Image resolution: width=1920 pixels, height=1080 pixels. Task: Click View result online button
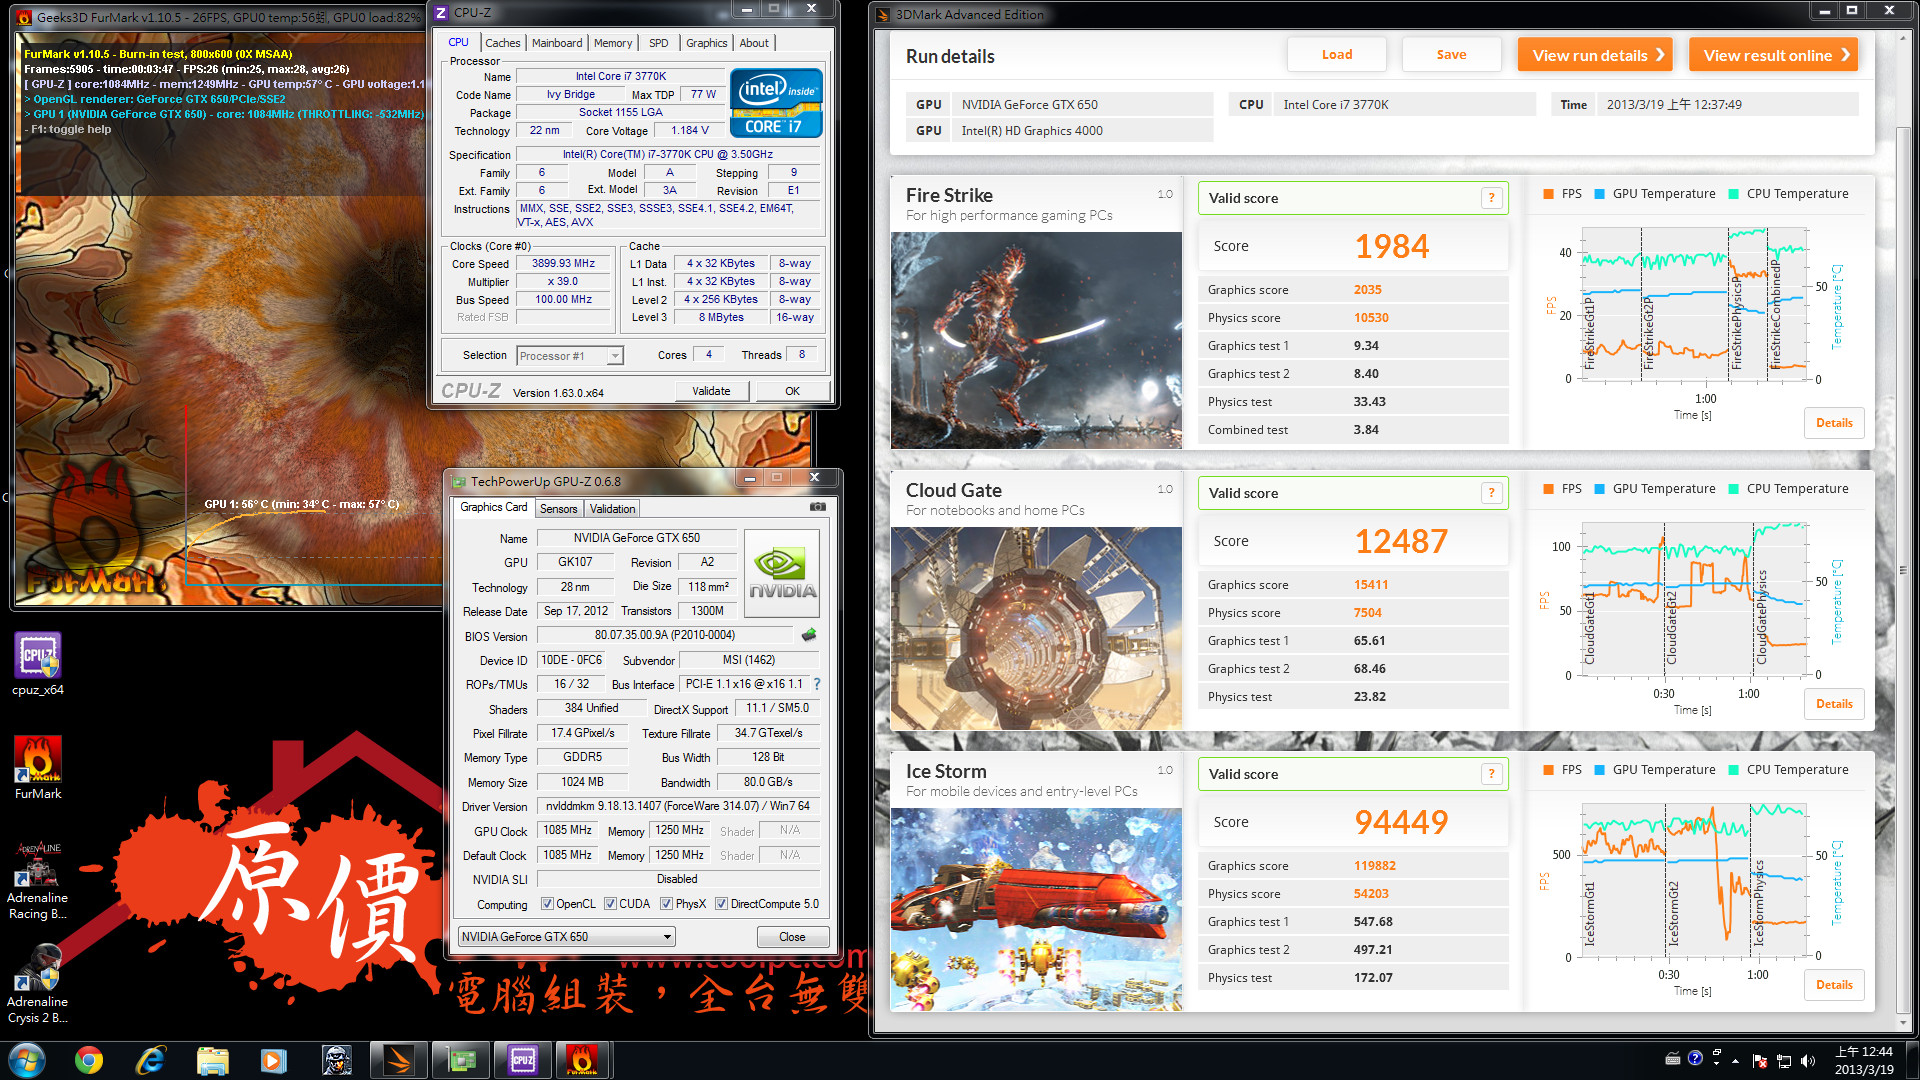(x=1773, y=55)
